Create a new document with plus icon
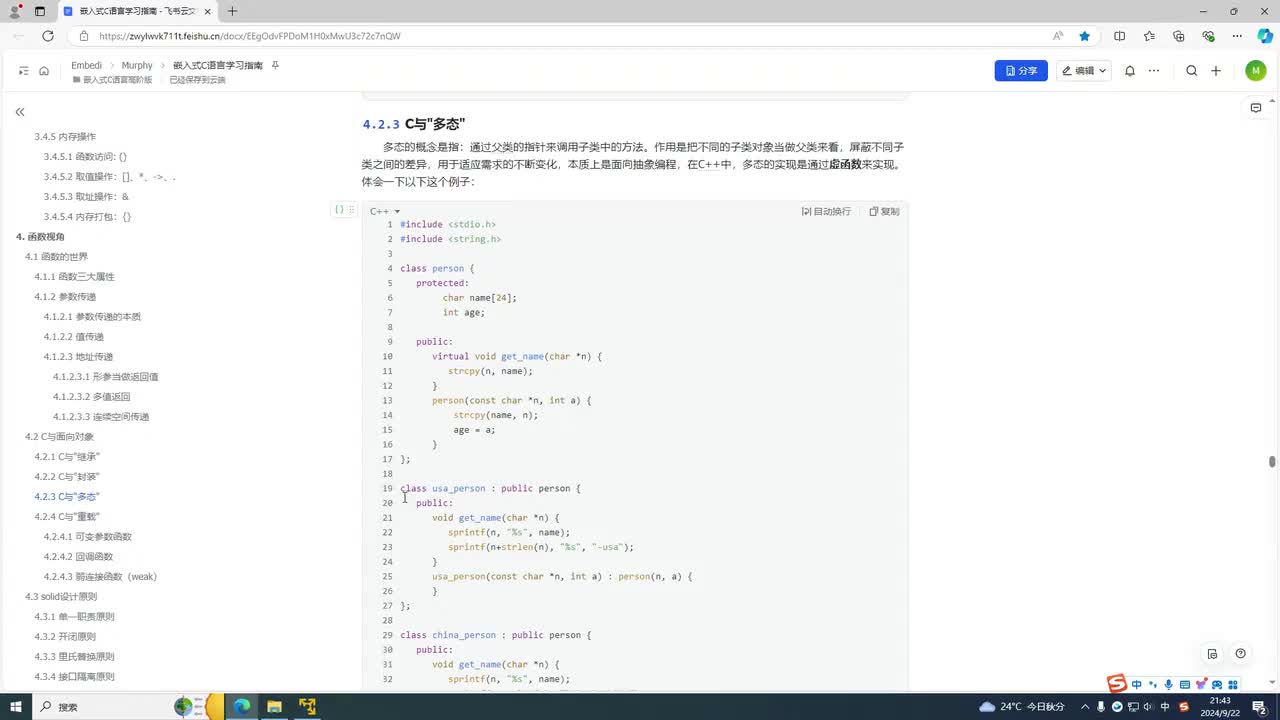1280x720 pixels. [1216, 71]
